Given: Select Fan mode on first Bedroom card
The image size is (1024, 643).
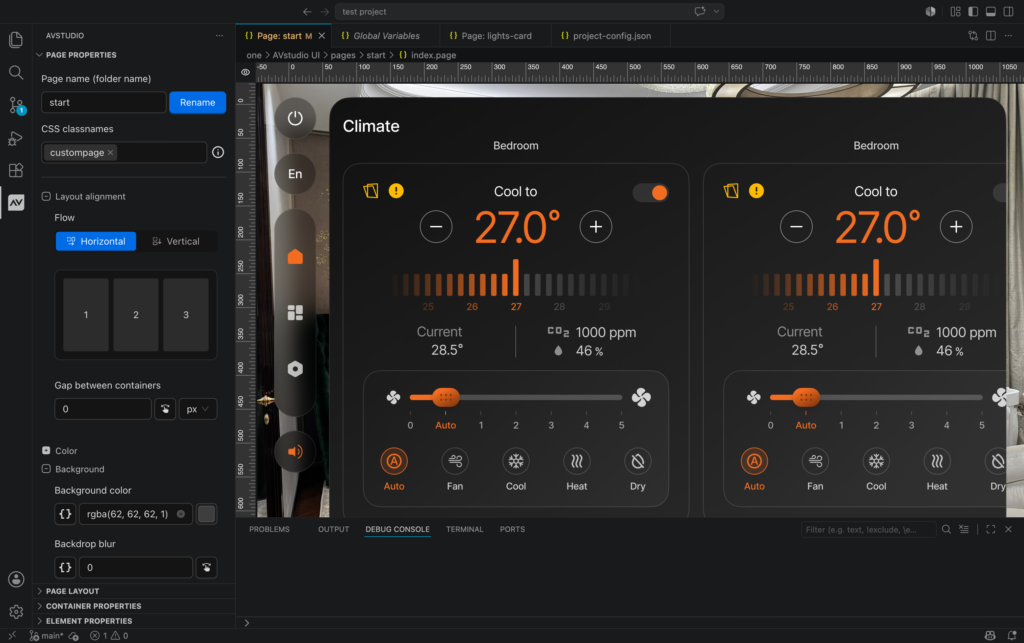Looking at the screenshot, I should click(x=455, y=469).
